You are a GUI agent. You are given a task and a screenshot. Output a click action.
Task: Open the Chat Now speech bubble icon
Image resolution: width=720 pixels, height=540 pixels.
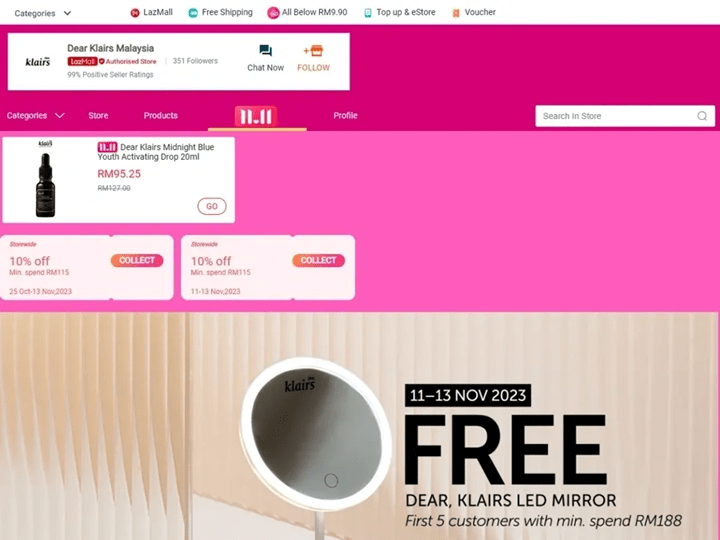265,51
